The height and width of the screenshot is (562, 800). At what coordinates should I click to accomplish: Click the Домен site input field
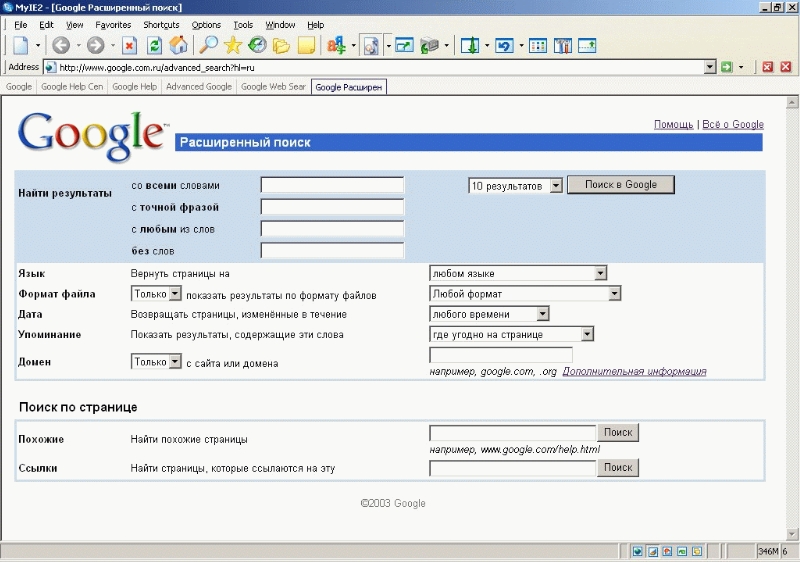[501, 355]
